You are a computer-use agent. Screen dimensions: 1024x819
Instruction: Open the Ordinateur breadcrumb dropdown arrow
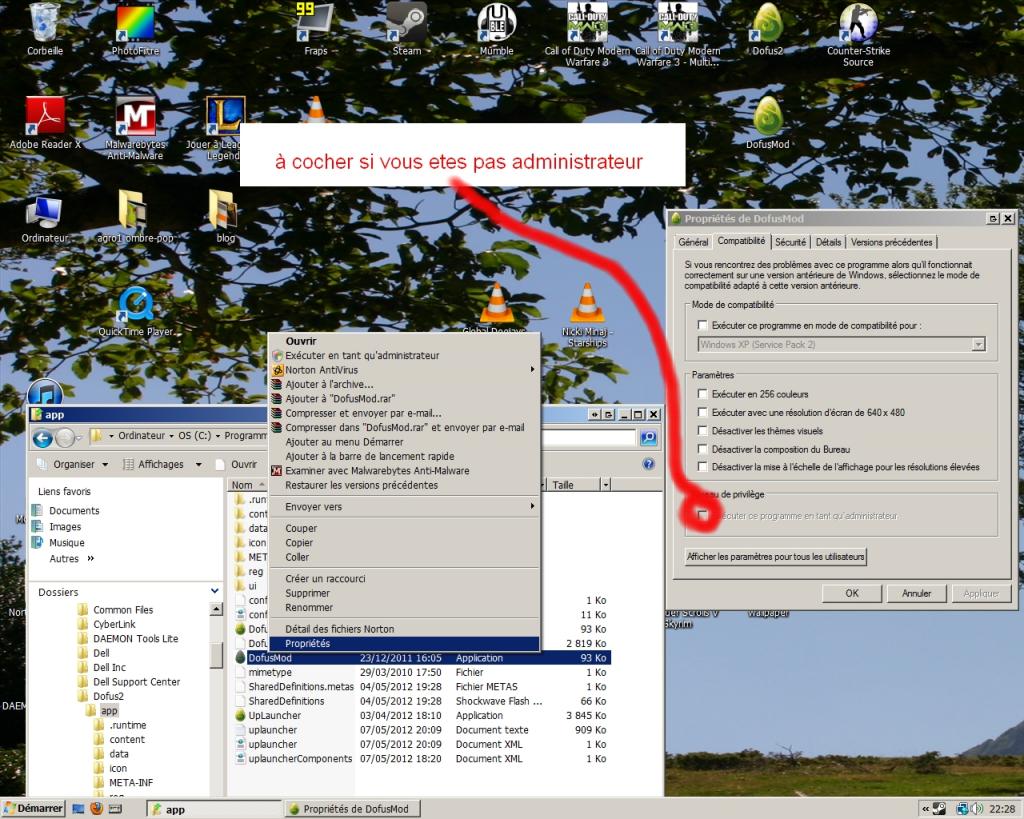(x=171, y=436)
